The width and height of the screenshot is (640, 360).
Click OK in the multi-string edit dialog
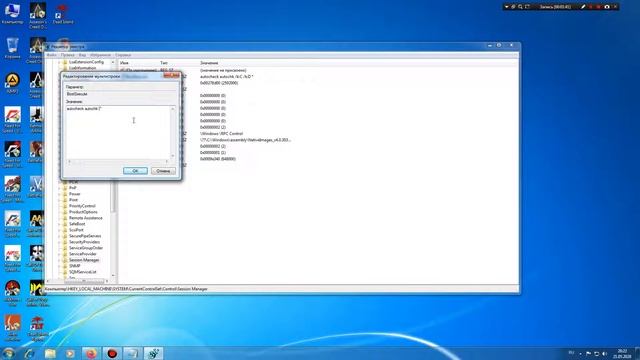click(x=135, y=171)
